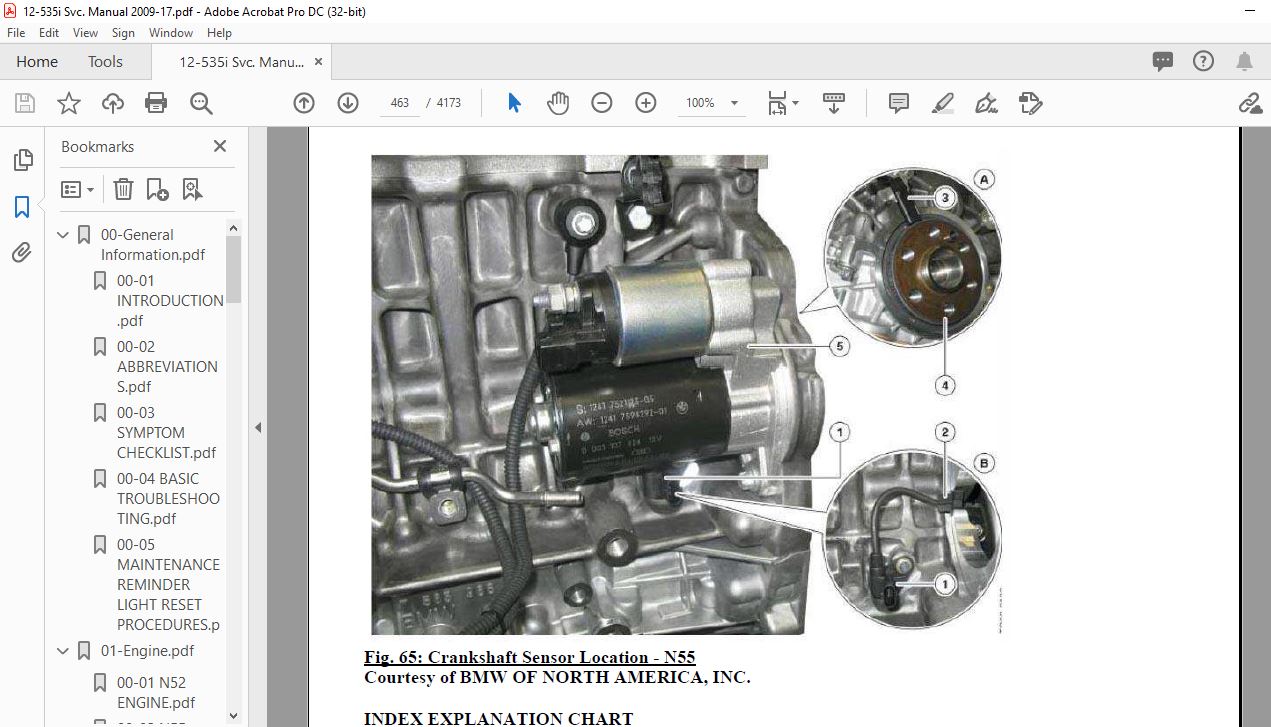Print the document

click(155, 103)
